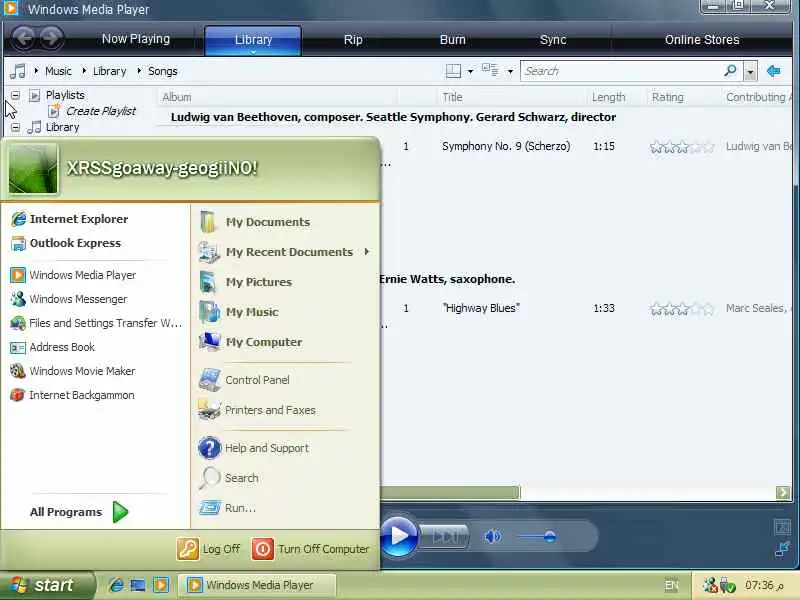
Task: Switch to the Rip tab
Action: (x=353, y=40)
